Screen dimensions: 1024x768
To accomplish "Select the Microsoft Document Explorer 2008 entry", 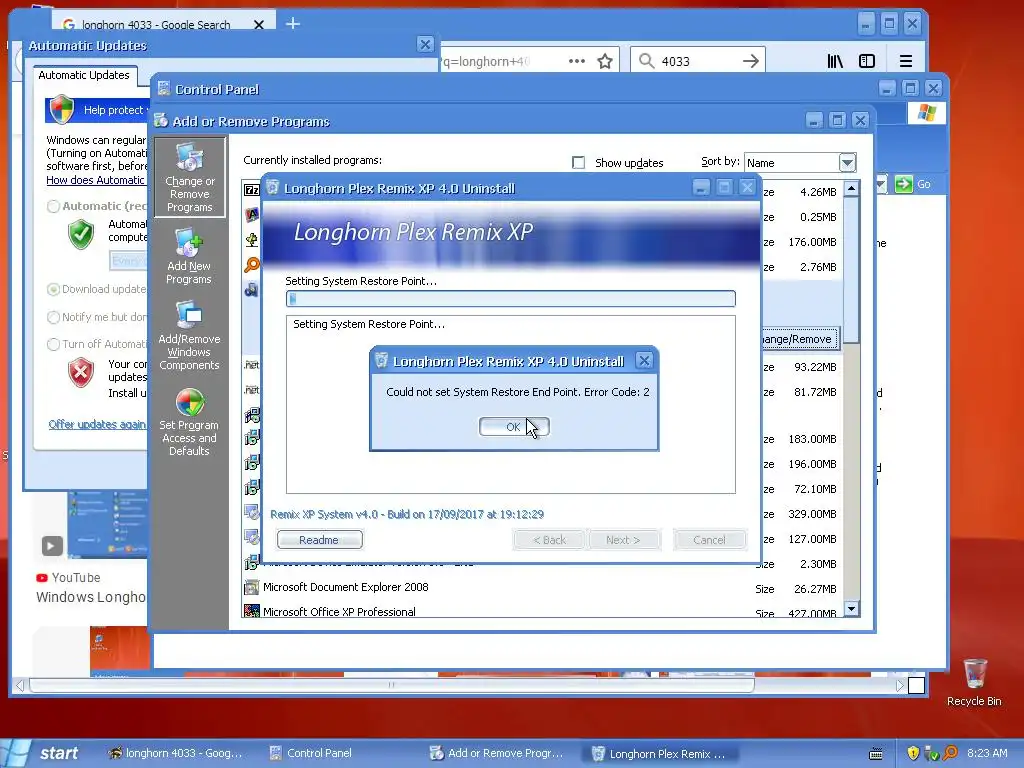I will (542, 588).
